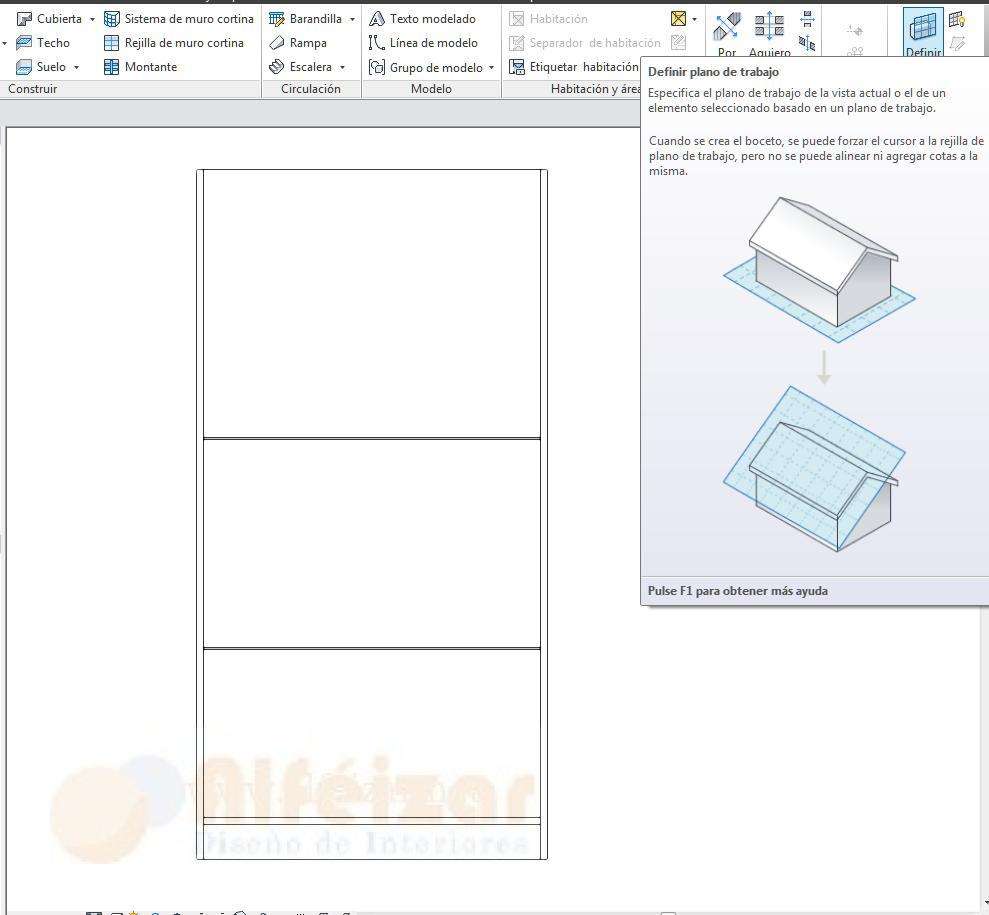Open the Cubierta dropdown arrow
Image resolution: width=989 pixels, height=915 pixels.
92,19
